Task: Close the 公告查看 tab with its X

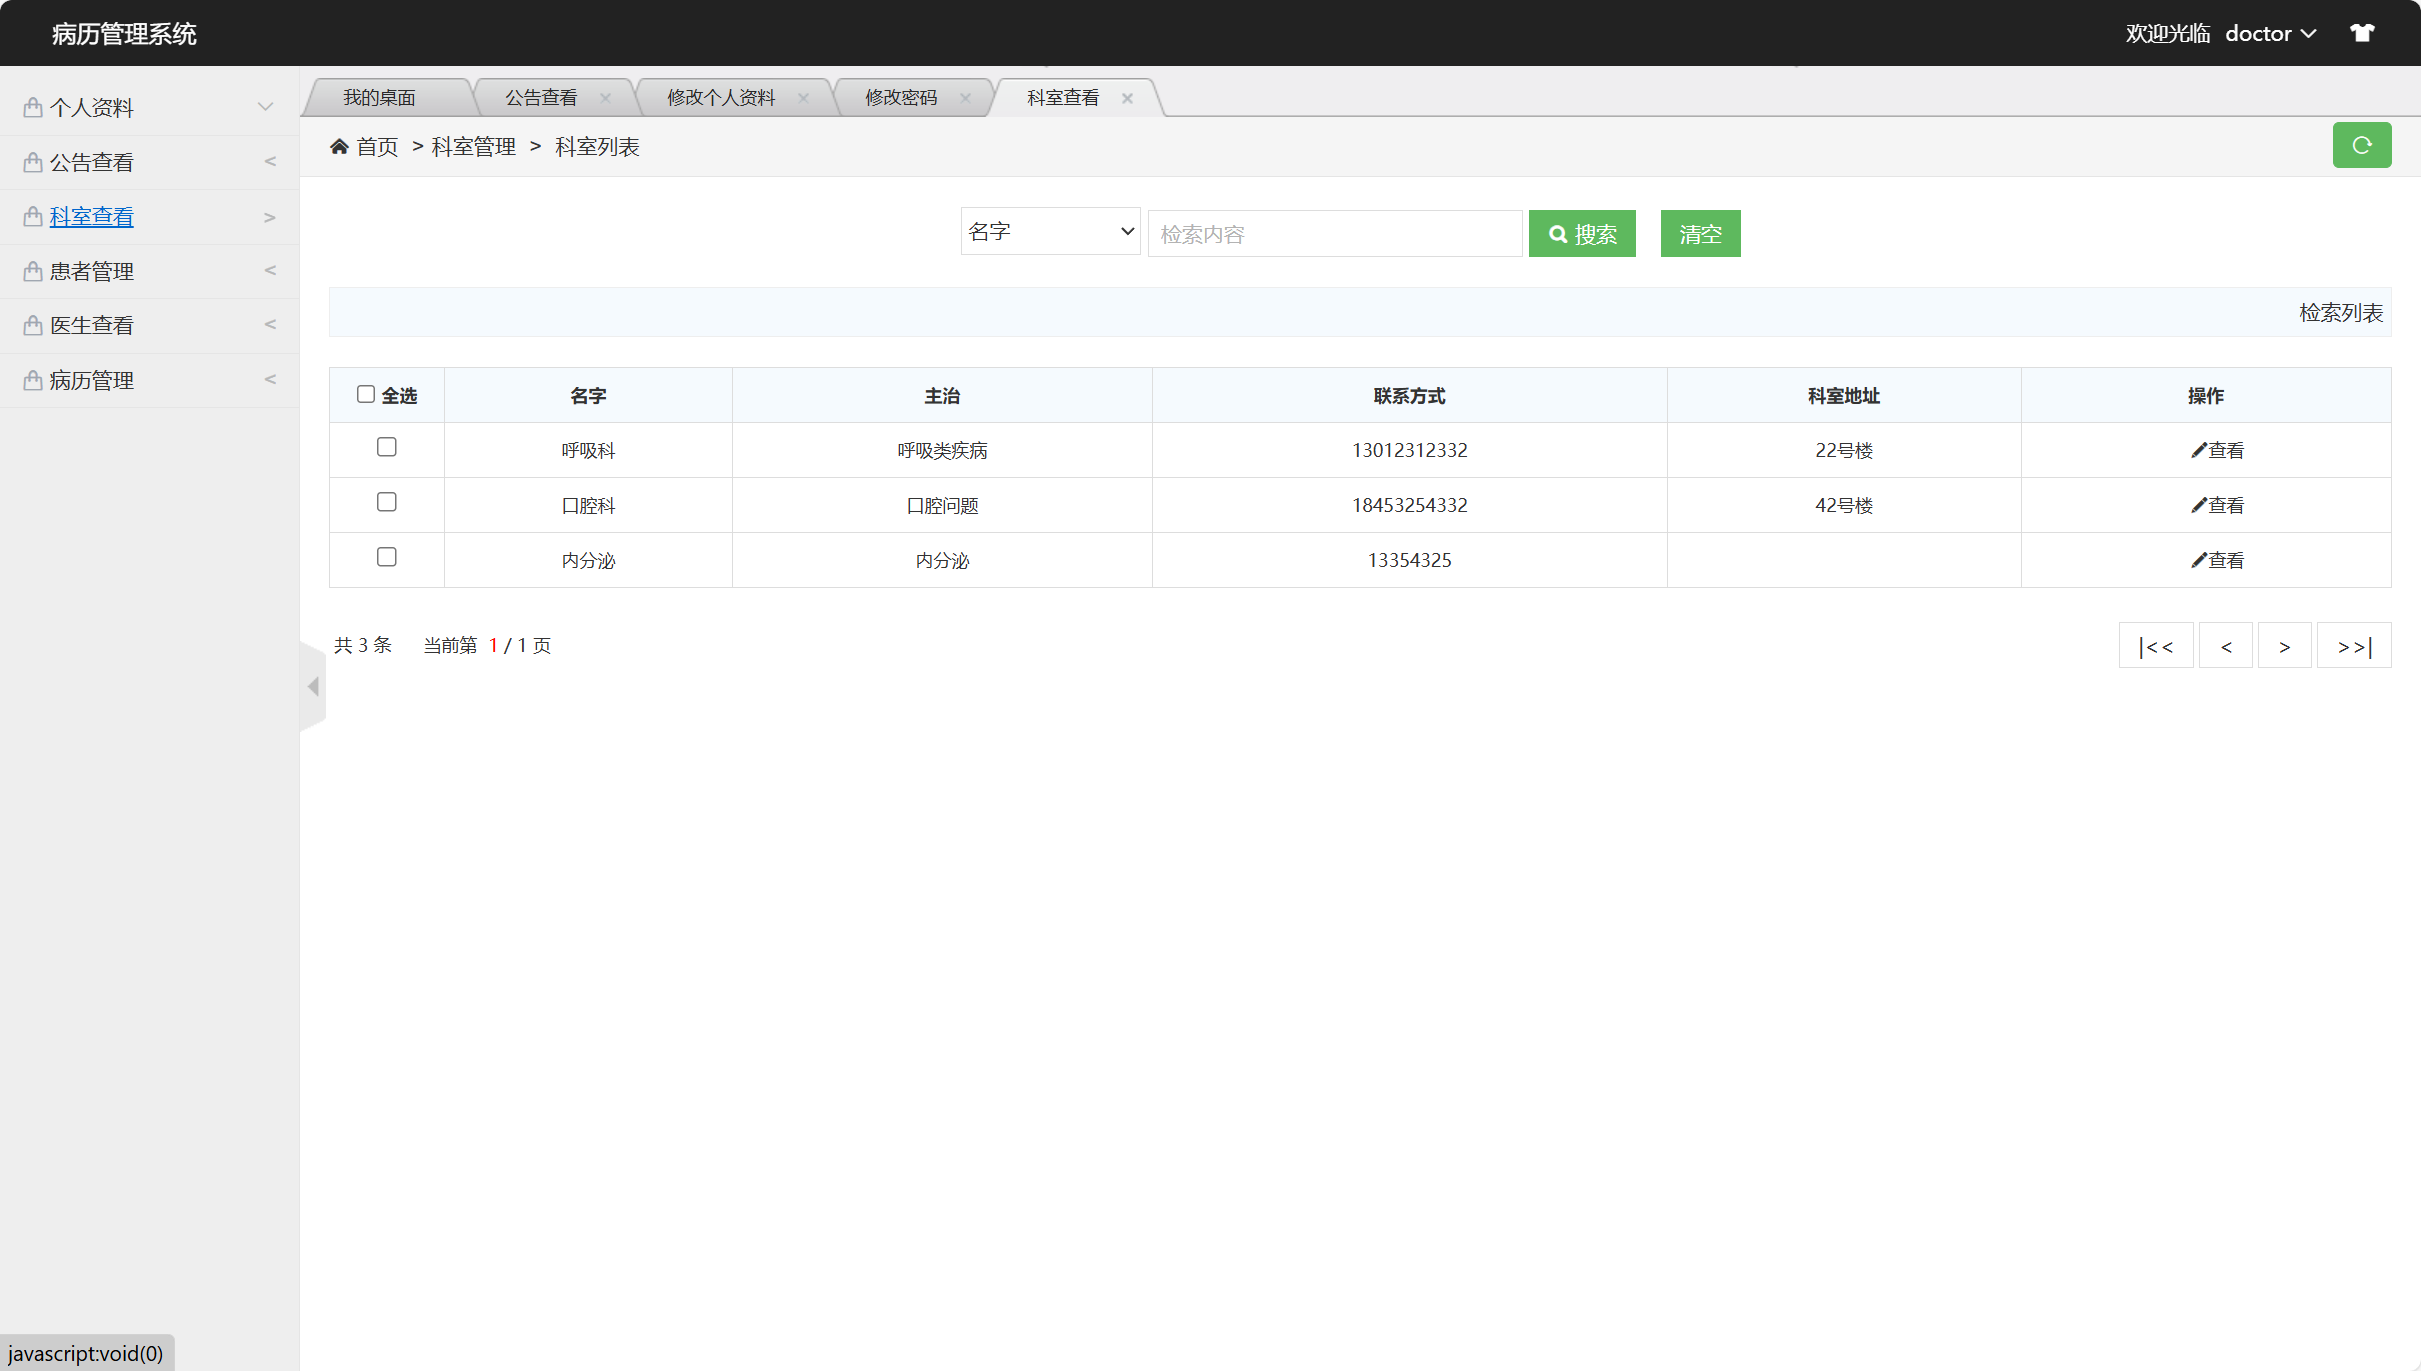Action: (605, 98)
